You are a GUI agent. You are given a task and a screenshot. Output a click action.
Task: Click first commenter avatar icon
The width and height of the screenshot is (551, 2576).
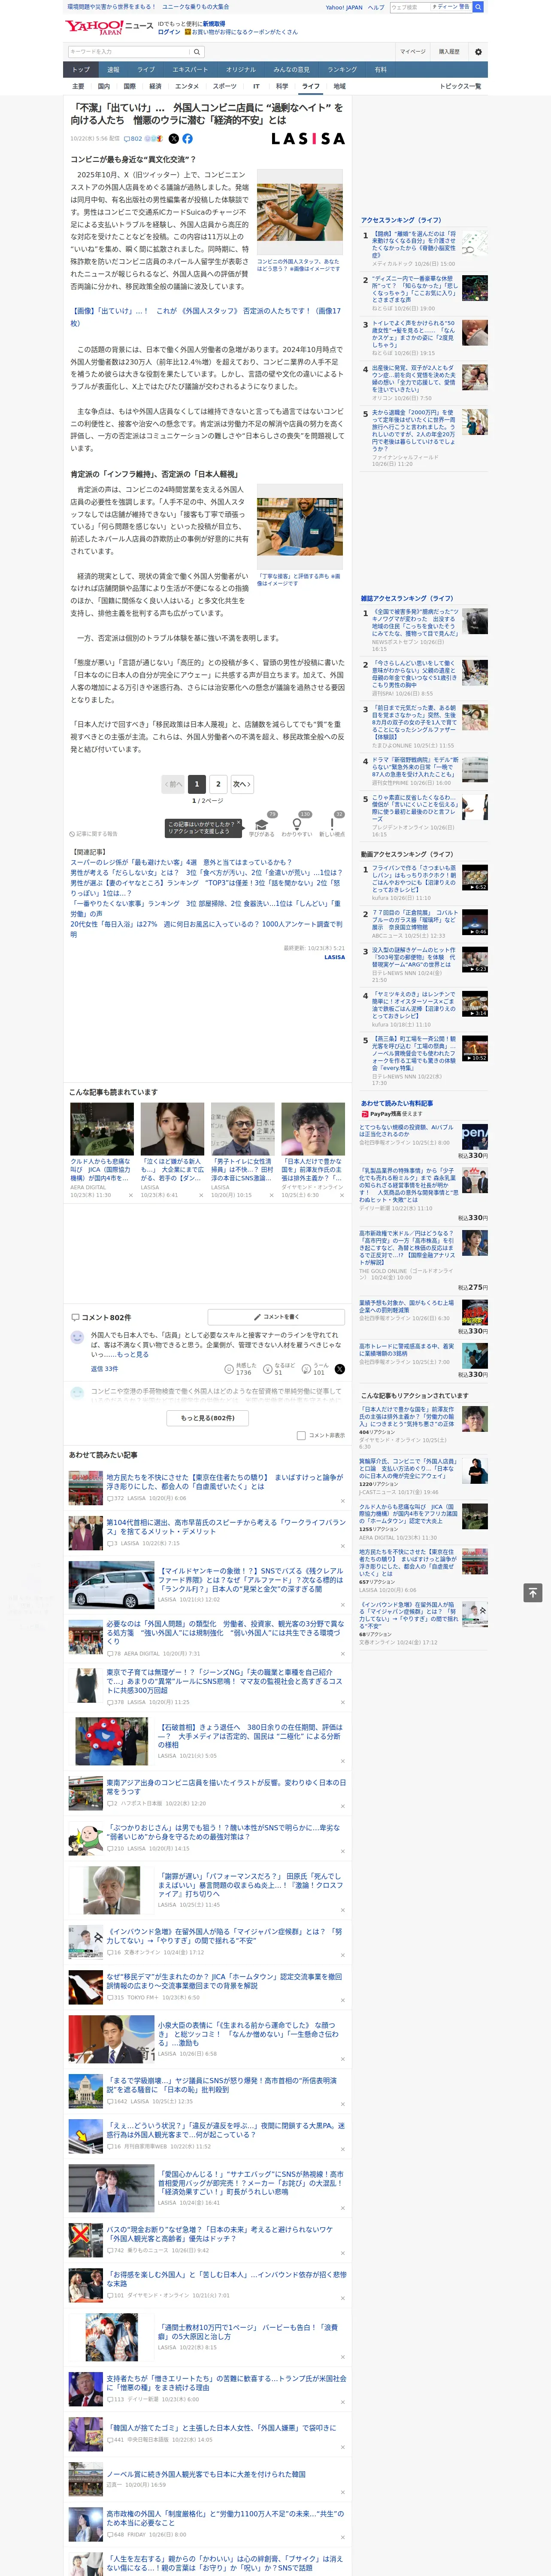click(x=77, y=1337)
